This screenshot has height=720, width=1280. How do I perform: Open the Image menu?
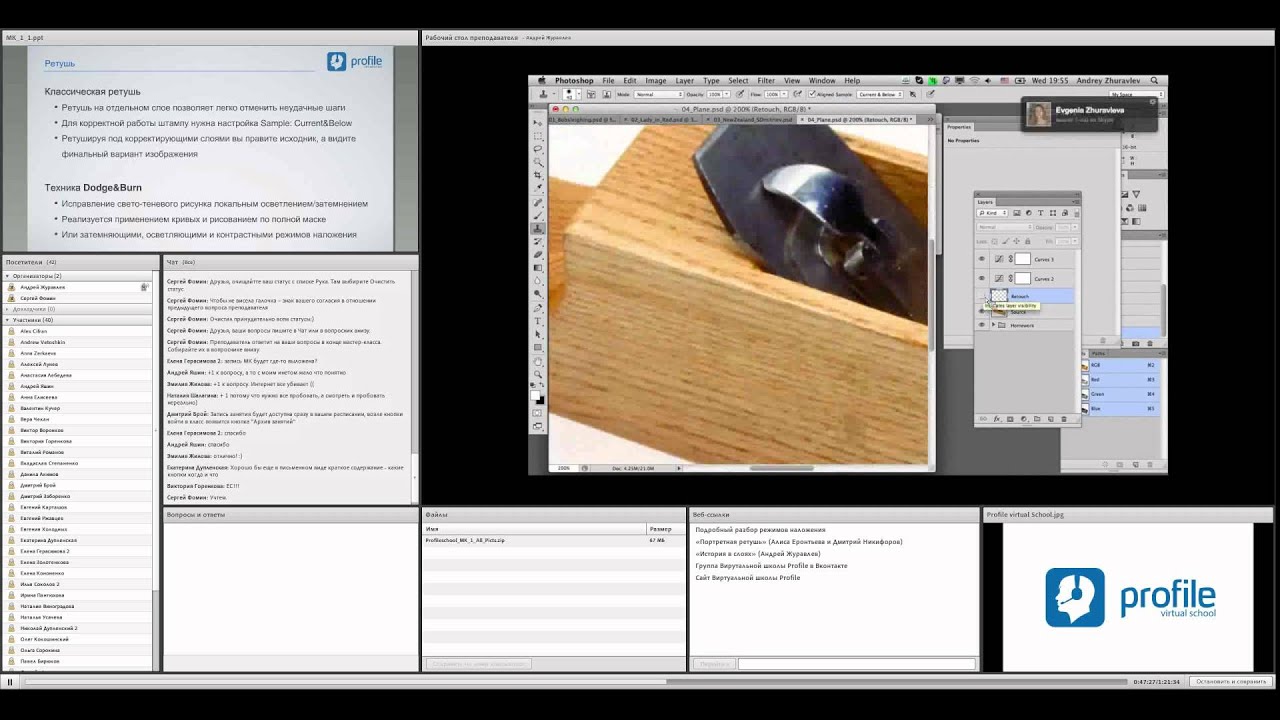[x=656, y=81]
